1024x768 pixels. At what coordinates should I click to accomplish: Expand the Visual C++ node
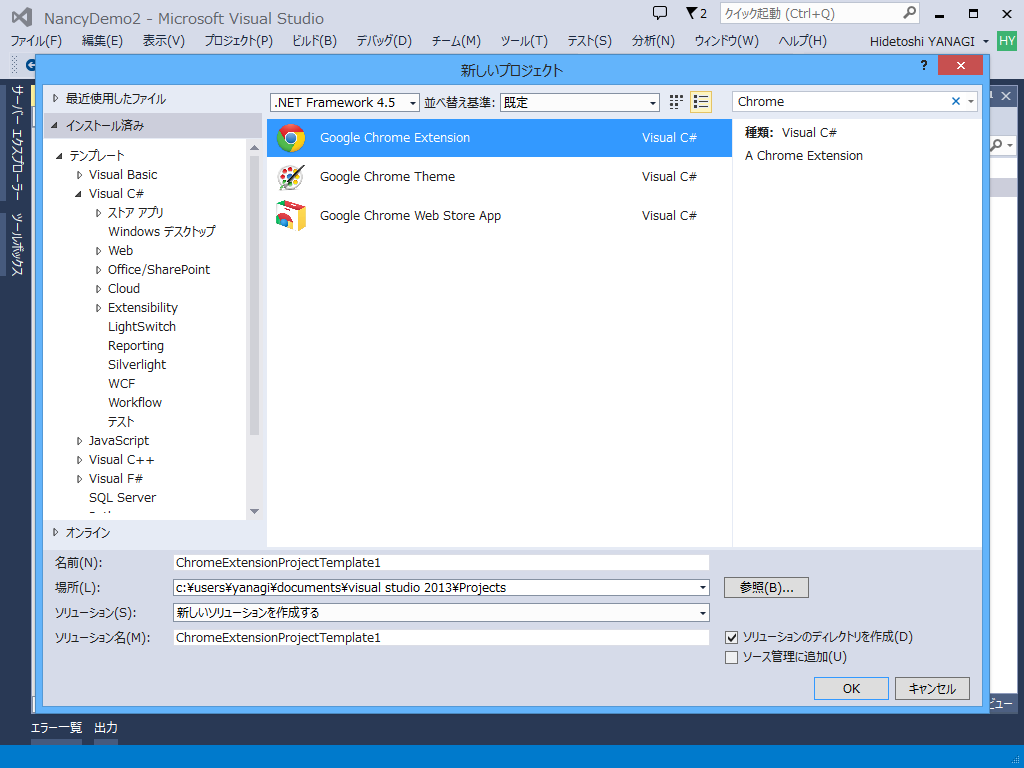click(80, 460)
